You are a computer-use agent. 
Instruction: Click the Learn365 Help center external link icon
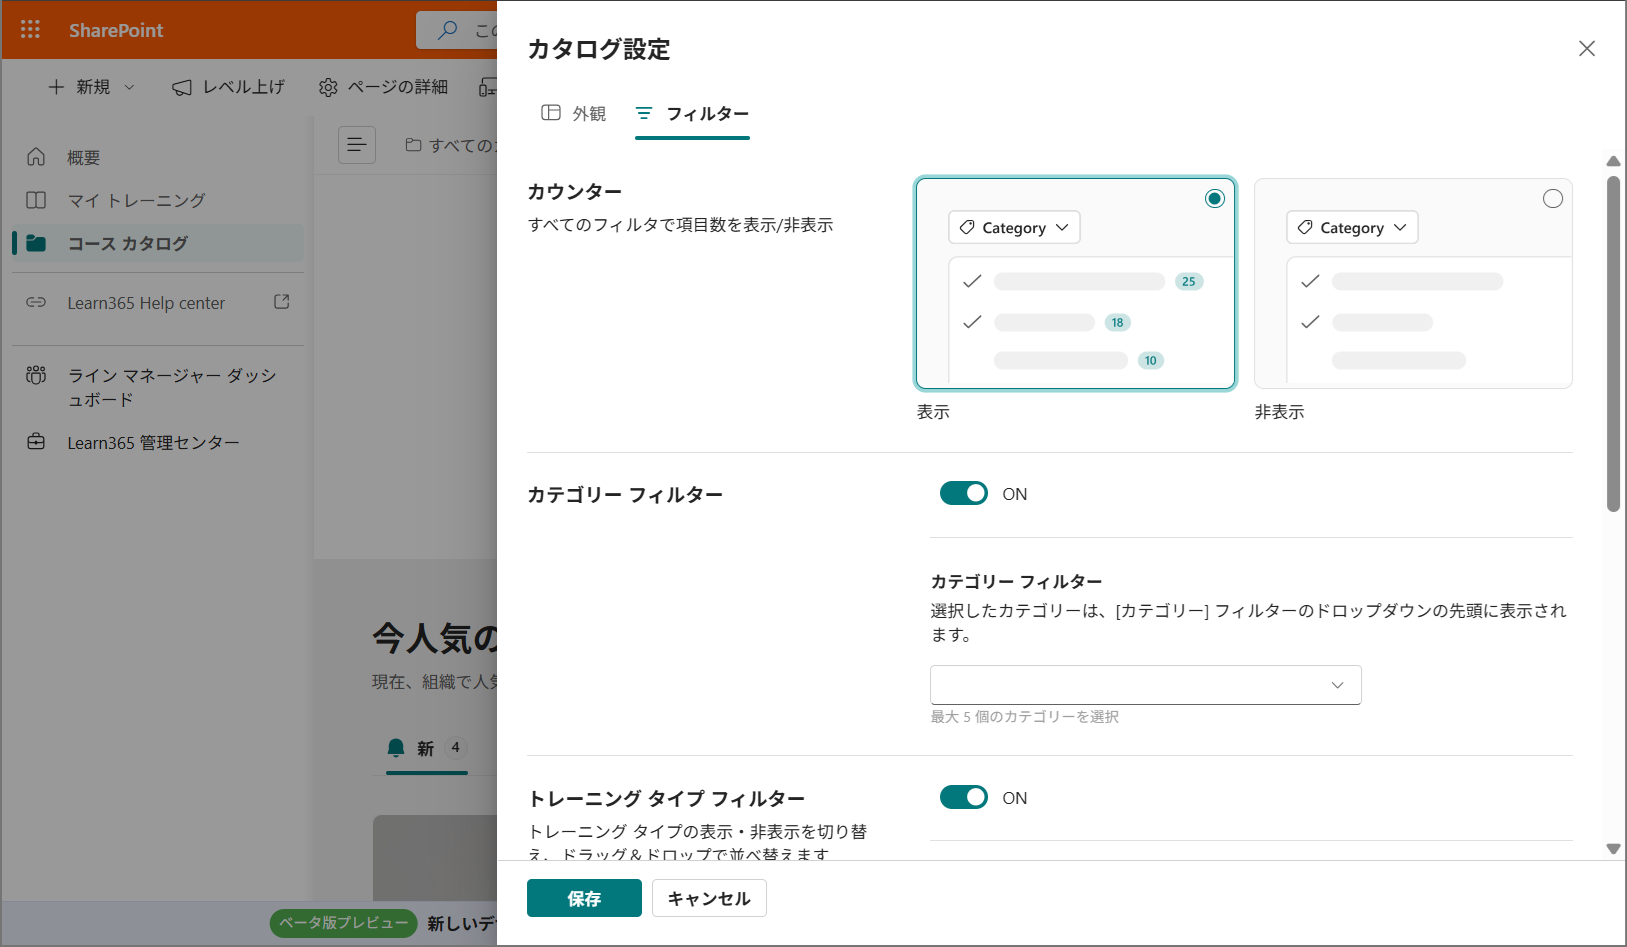(282, 302)
